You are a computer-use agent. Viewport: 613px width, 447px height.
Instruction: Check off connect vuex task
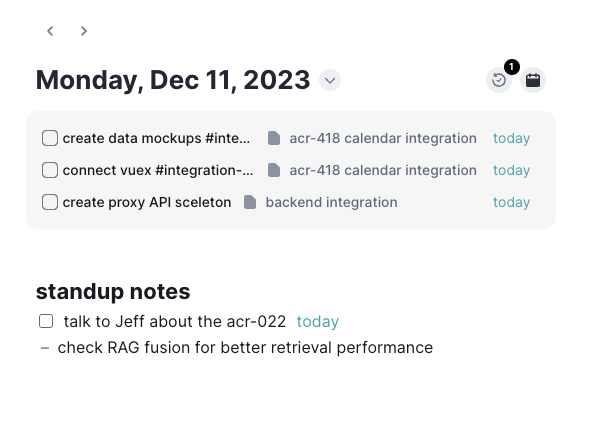pos(50,170)
